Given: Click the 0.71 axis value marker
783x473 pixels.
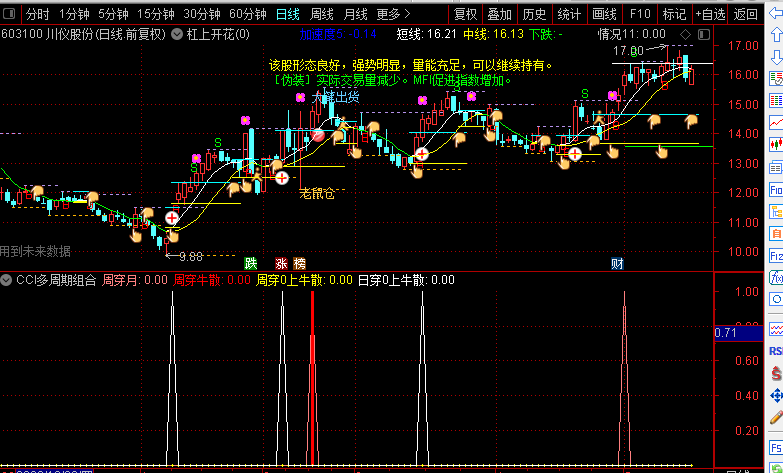Looking at the screenshot, I should 739,333.
